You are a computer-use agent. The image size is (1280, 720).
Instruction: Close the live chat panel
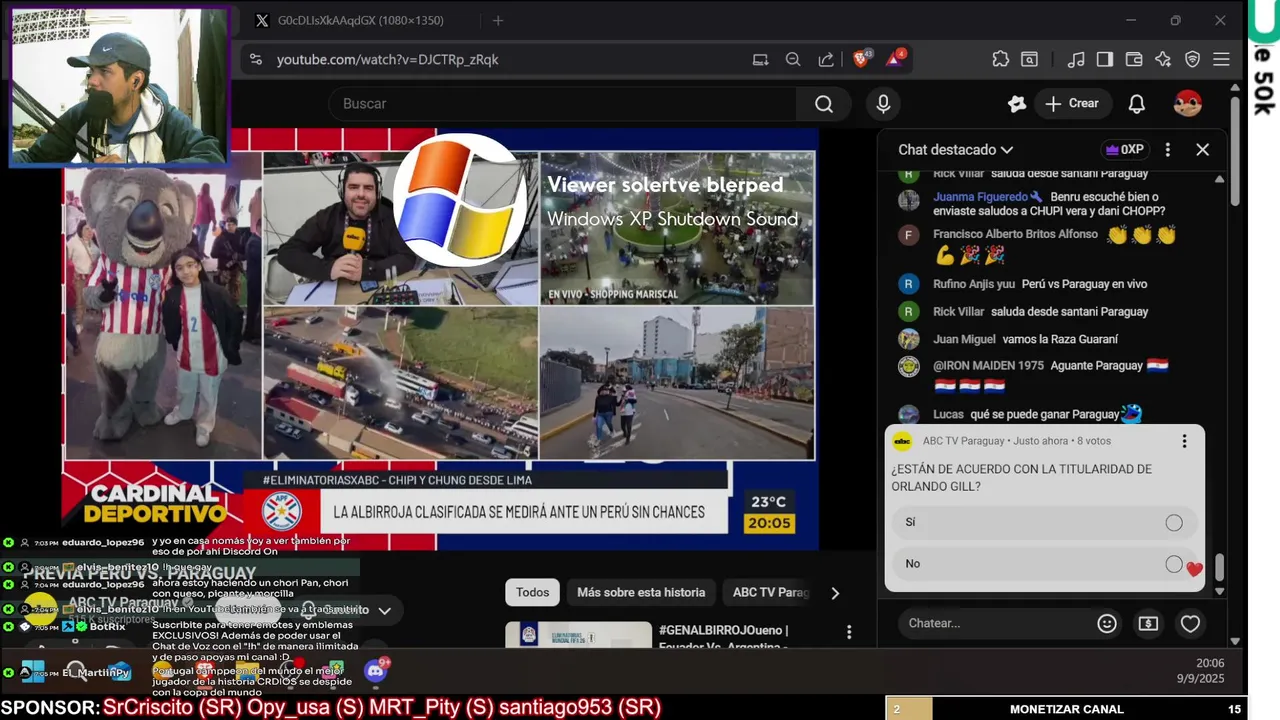[x=1203, y=150]
